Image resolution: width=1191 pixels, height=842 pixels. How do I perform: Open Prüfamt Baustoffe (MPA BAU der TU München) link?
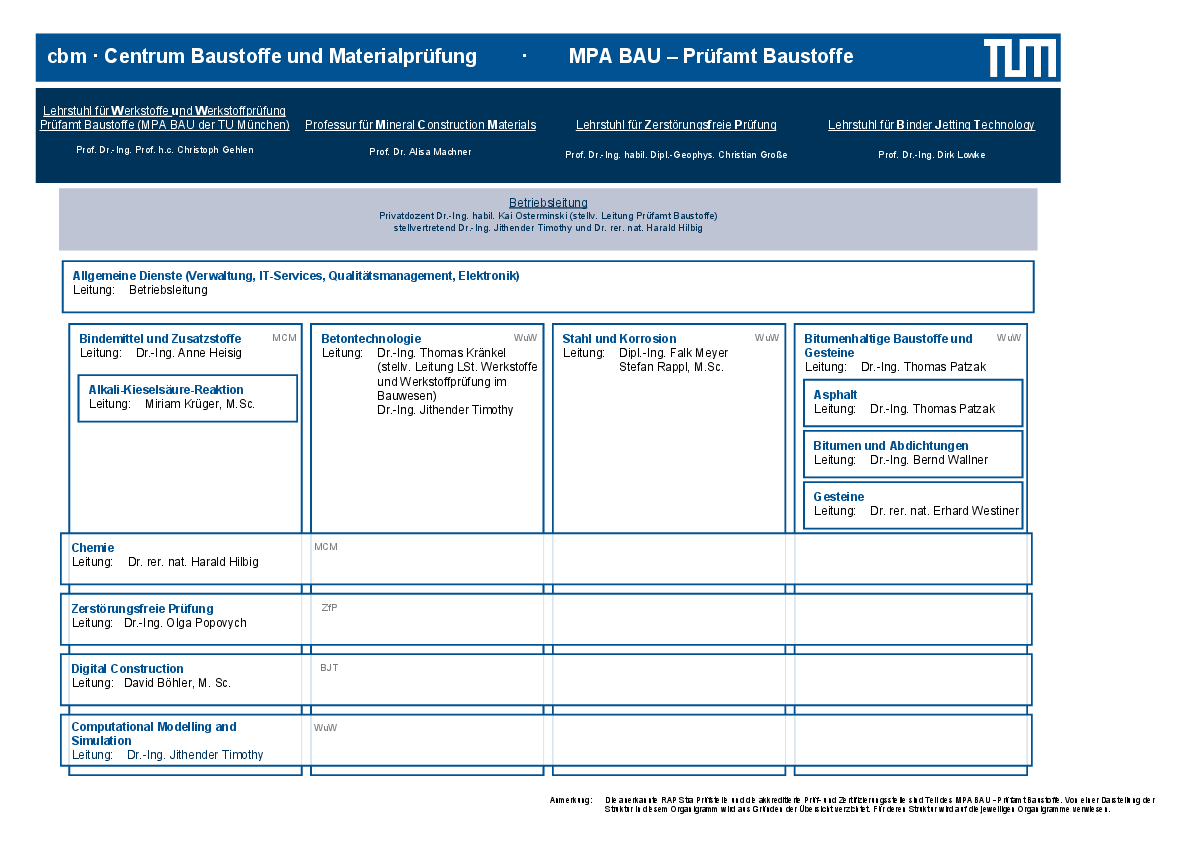click(x=165, y=125)
